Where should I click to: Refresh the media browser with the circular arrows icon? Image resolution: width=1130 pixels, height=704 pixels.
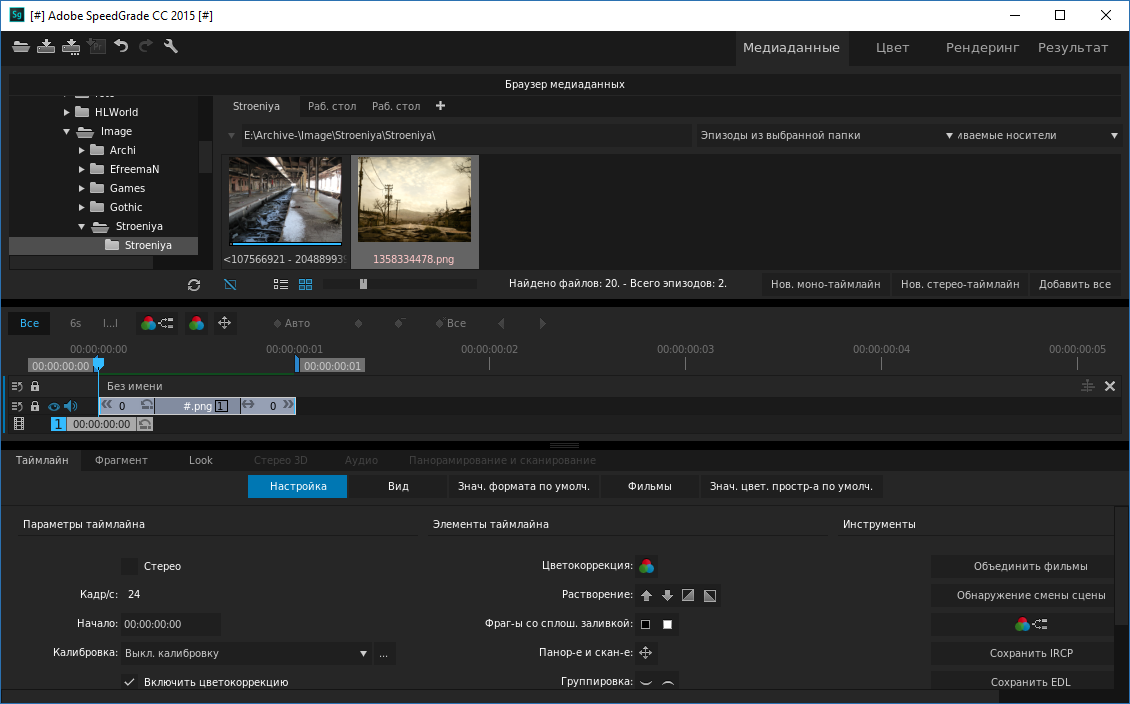pos(194,284)
